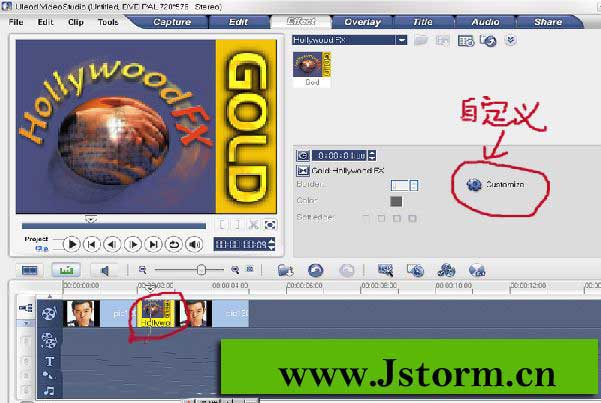The width and height of the screenshot is (601, 403).
Task: Click the Mark-out bracket button
Action: [237, 225]
